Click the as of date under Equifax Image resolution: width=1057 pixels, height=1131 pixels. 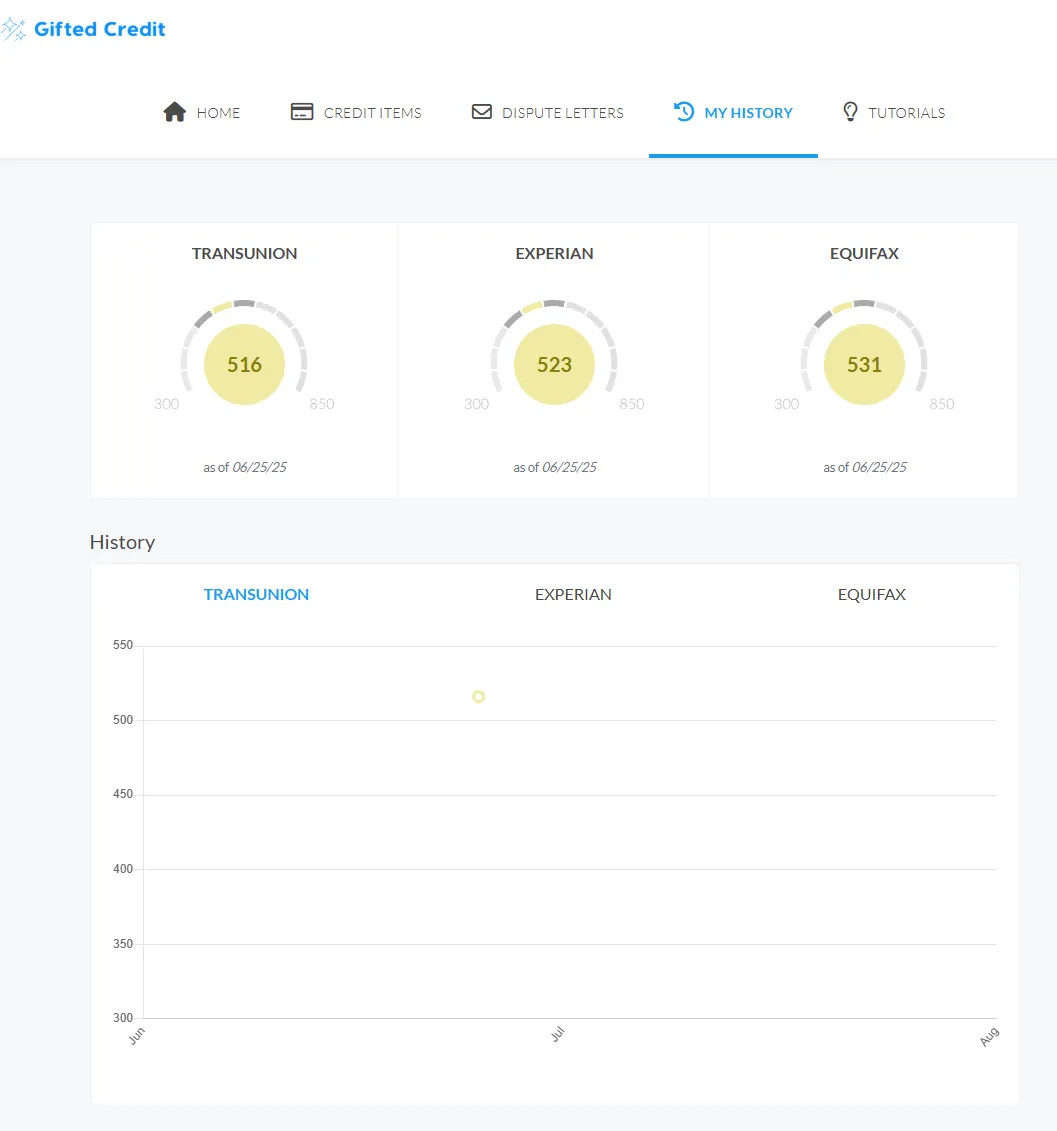864,467
